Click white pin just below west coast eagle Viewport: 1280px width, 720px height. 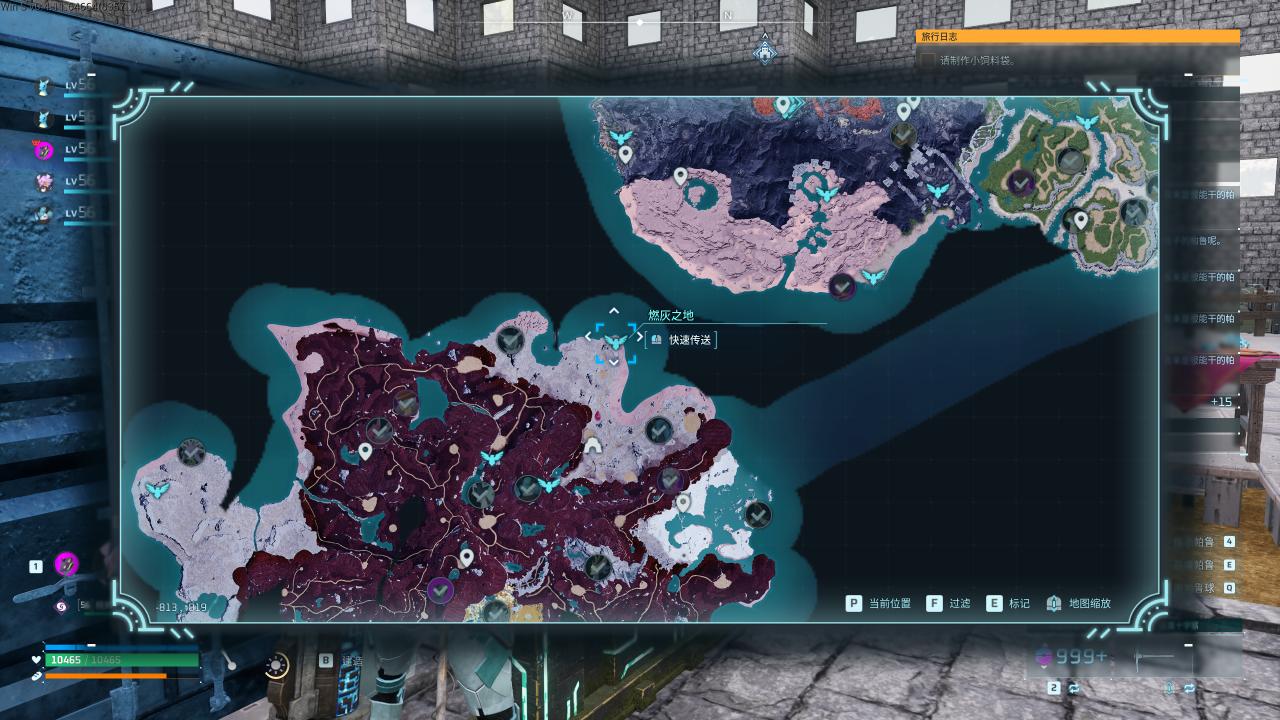point(625,155)
